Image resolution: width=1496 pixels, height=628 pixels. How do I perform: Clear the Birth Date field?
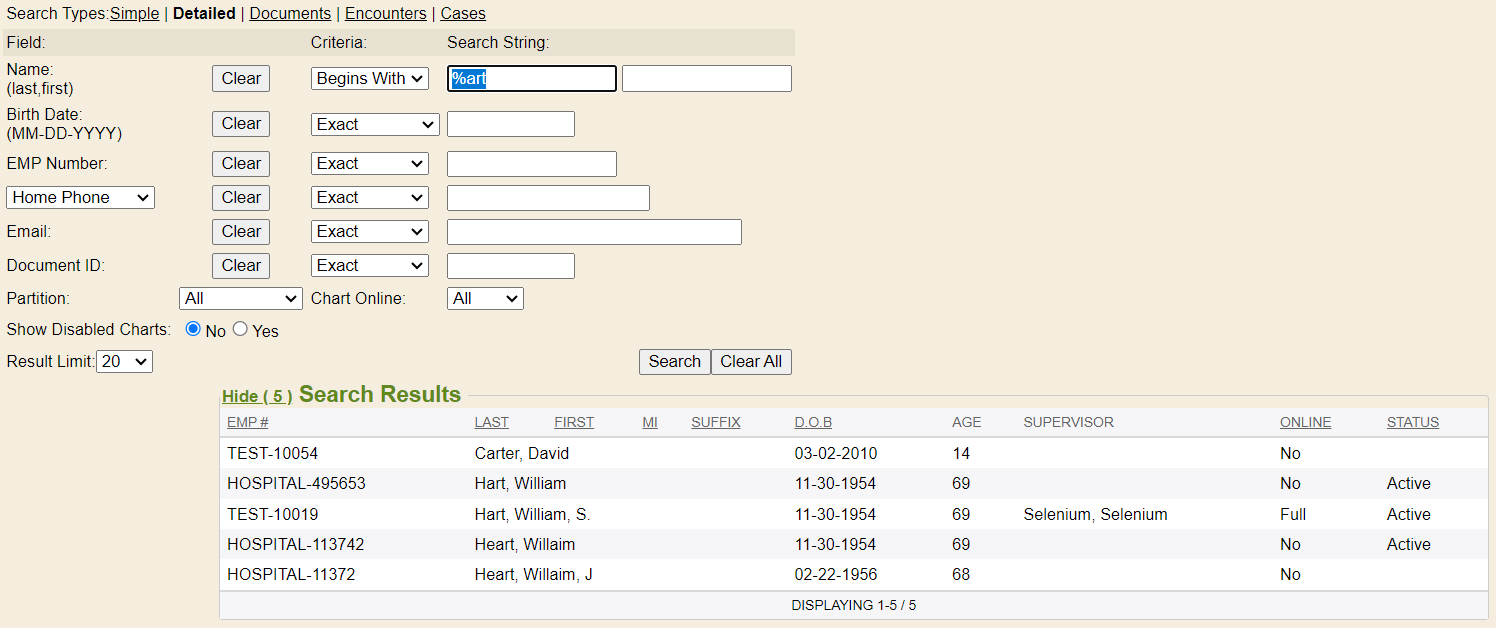click(x=241, y=124)
